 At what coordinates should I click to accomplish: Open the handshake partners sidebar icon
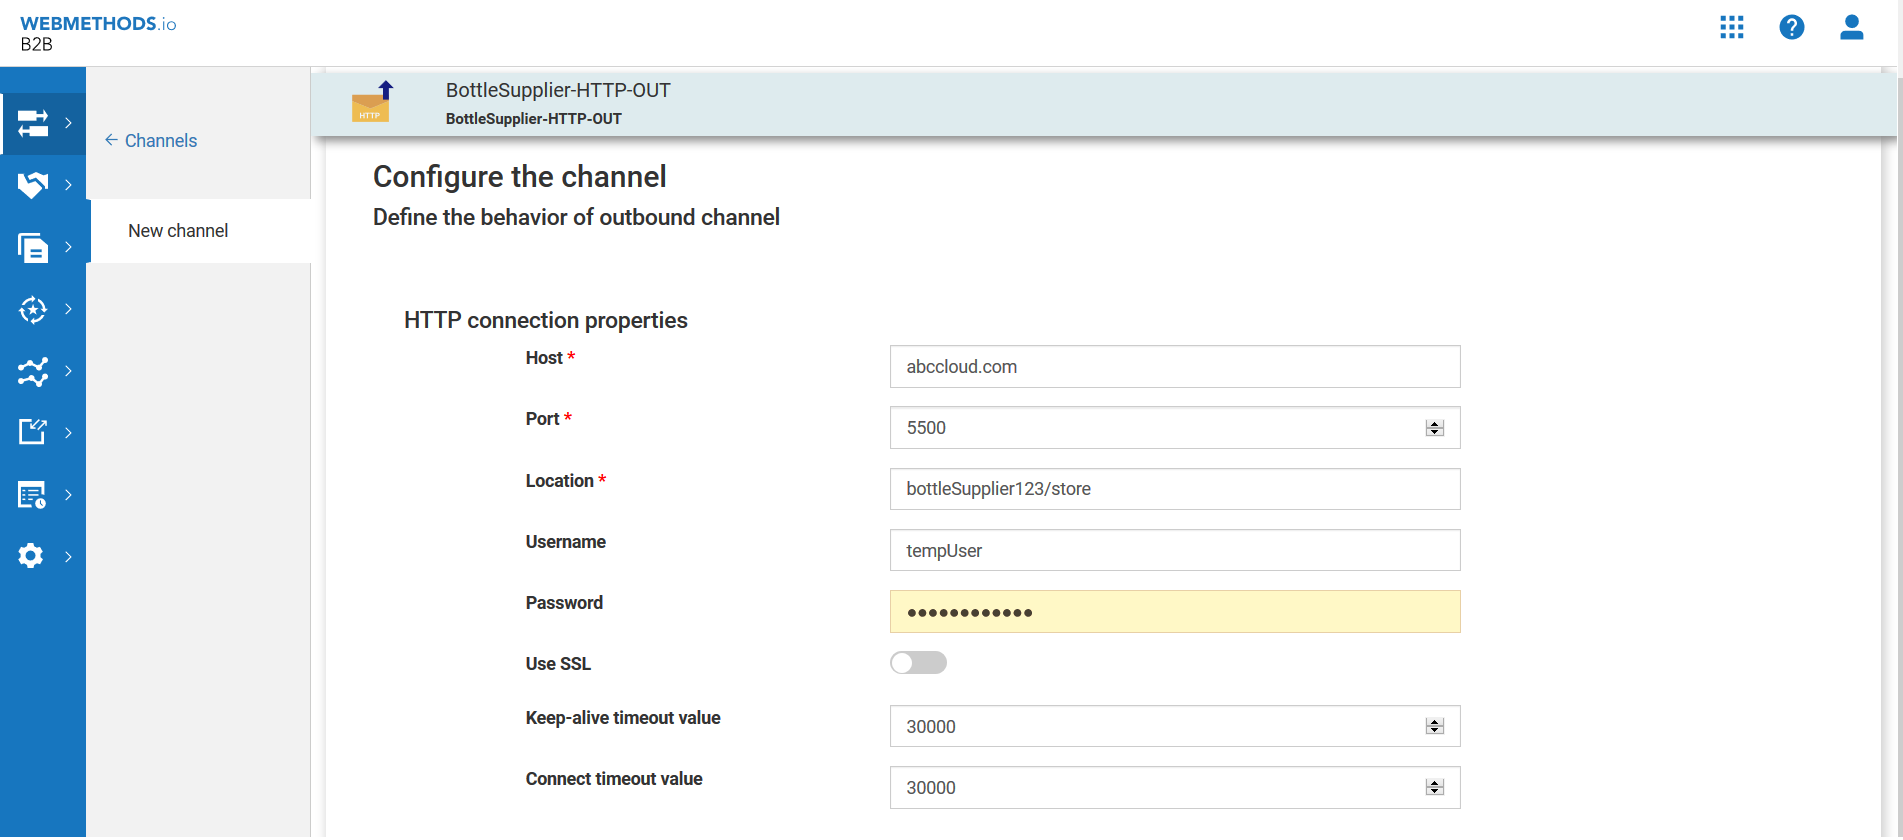coord(33,185)
